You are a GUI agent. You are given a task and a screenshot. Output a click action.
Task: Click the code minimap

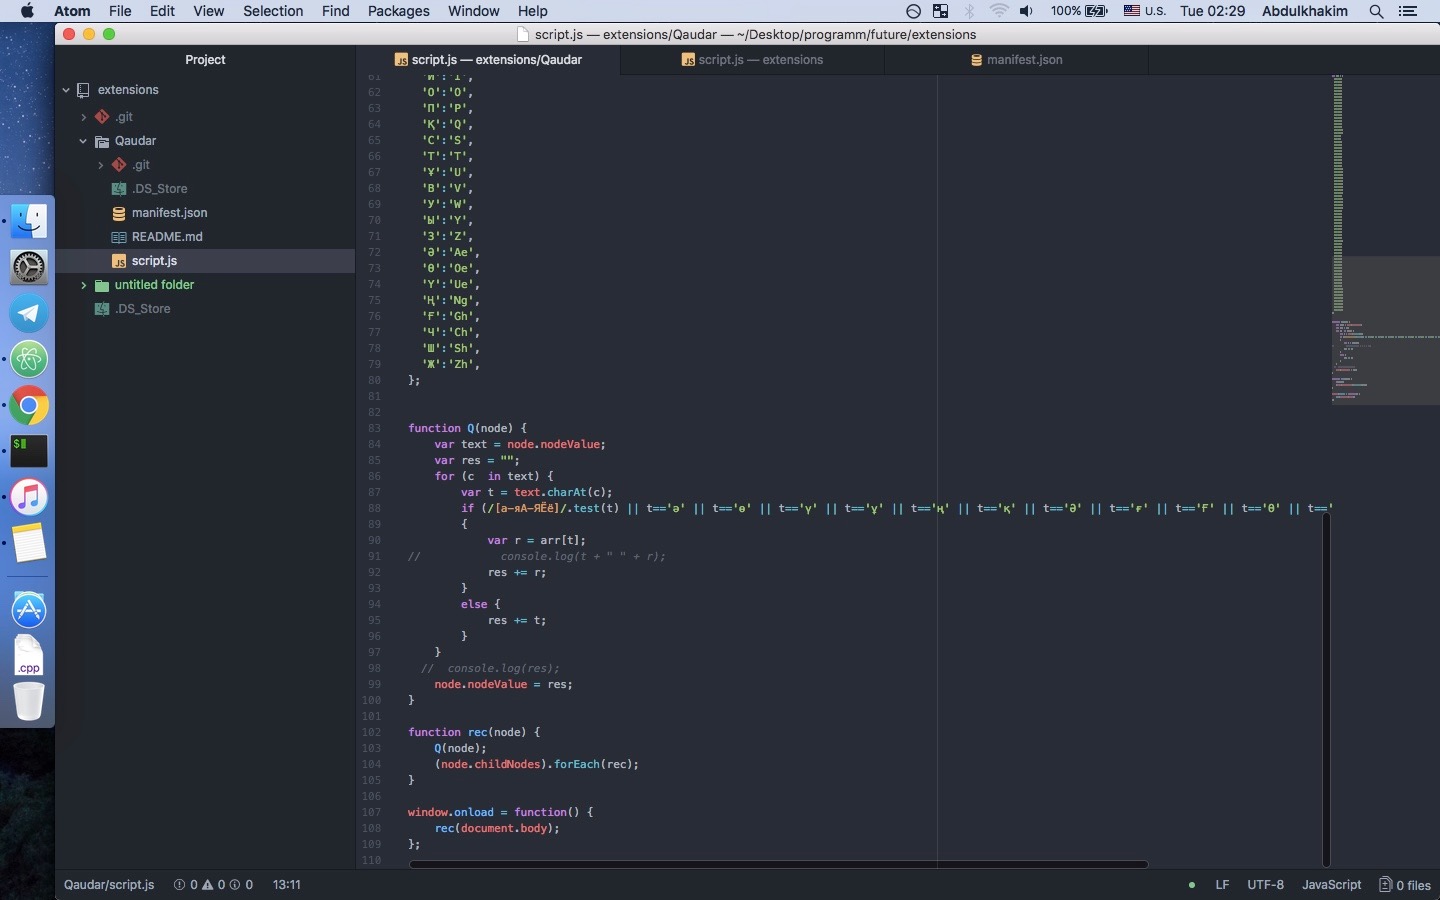pos(1385,240)
